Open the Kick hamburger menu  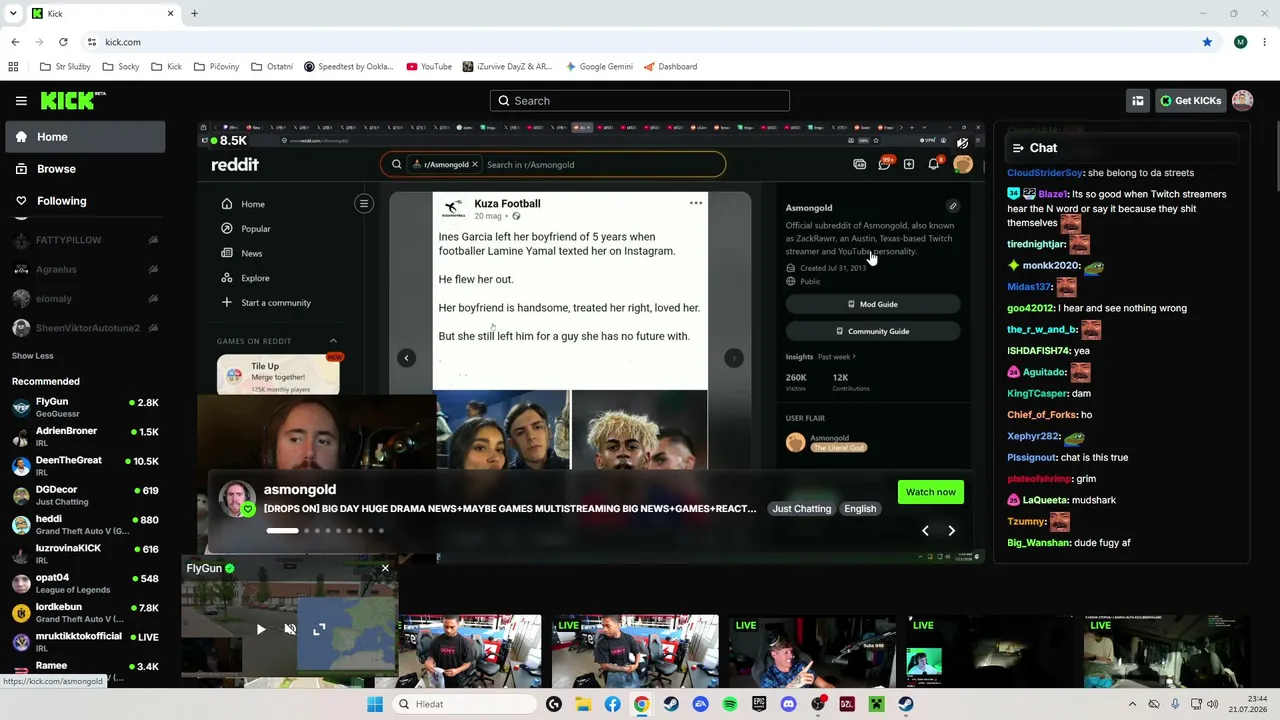pos(21,101)
